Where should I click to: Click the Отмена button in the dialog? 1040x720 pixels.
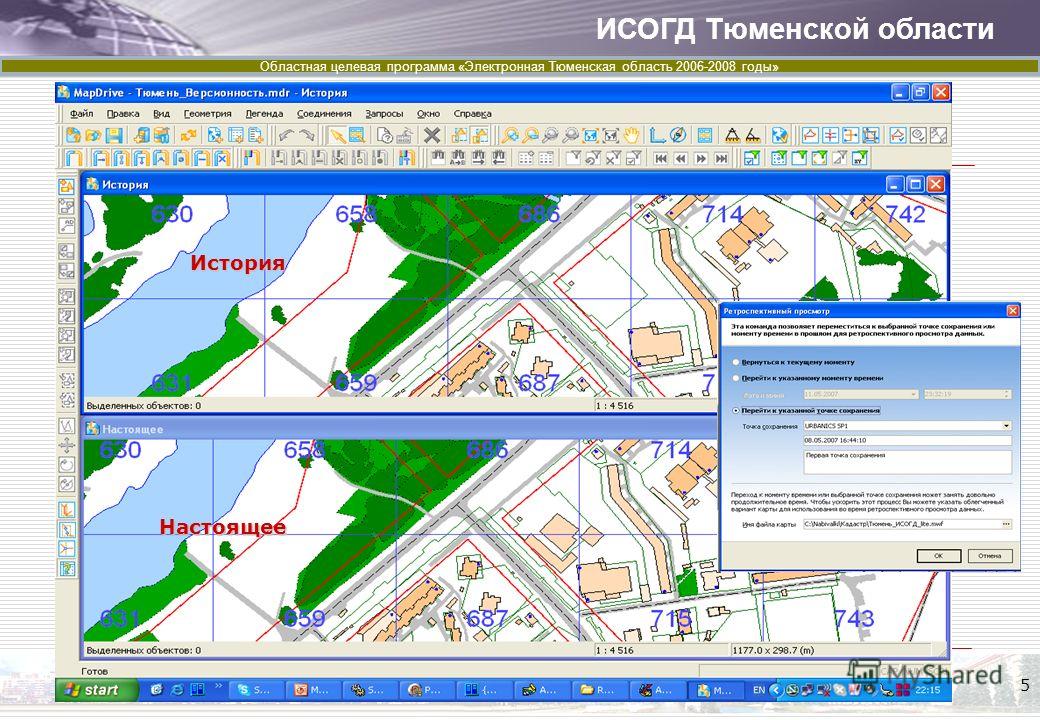990,556
